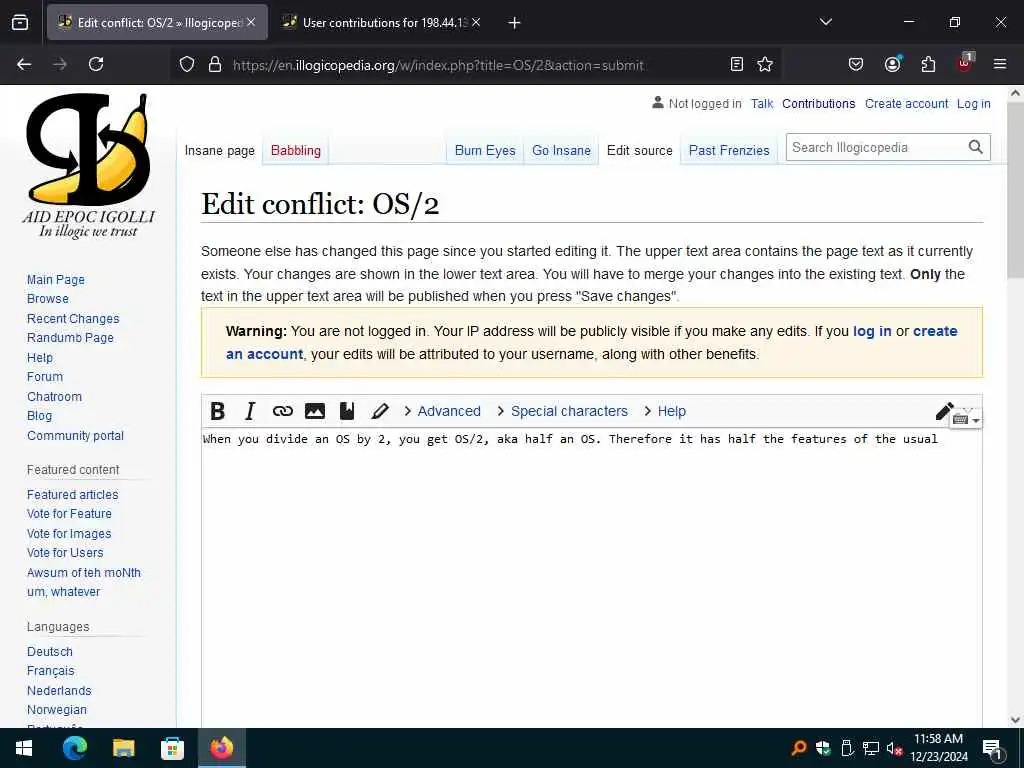This screenshot has height=768, width=1024.
Task: Click inside the upper wikitext editing area
Action: point(591,578)
